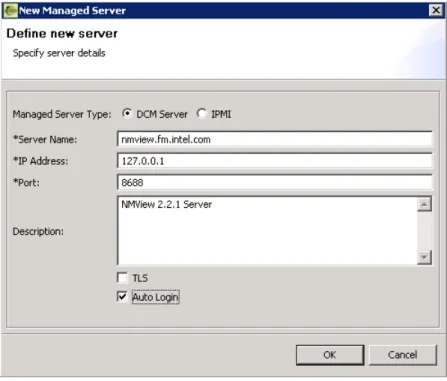Screen dimensions: 447x381
Task: Click the IP Address input field
Action: click(275, 161)
